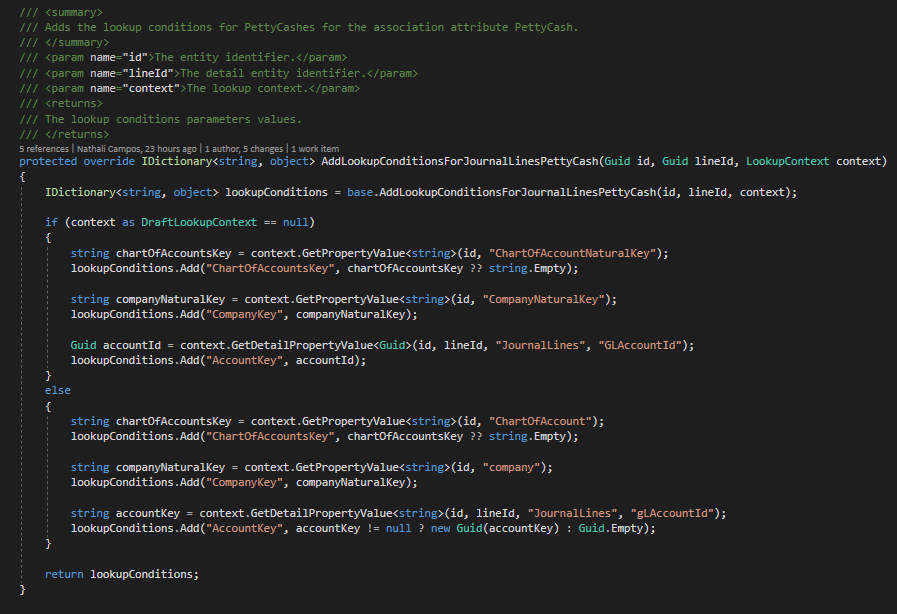
Task: Click the comment 'The lookup conditions parameters values.'
Action: [173, 119]
